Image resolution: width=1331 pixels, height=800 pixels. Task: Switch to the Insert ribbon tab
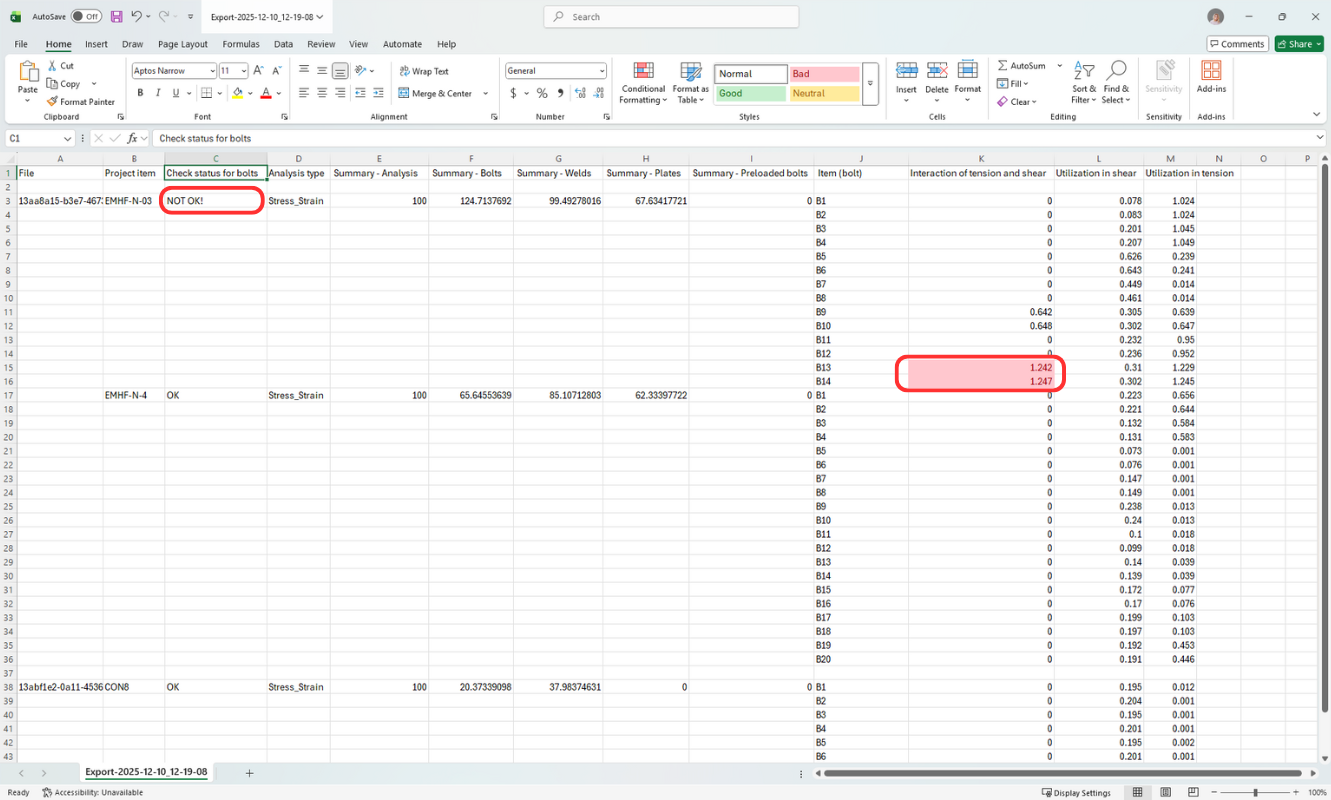click(x=96, y=44)
